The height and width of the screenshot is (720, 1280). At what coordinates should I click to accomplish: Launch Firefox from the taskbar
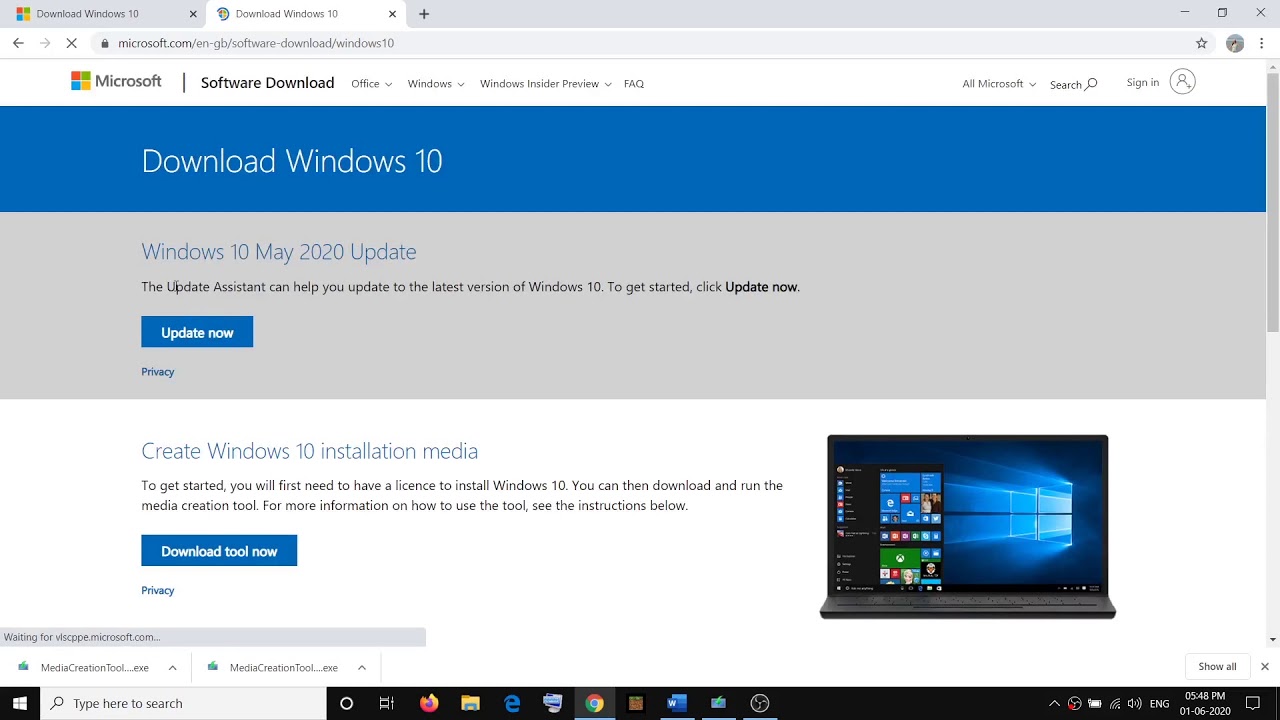(429, 703)
